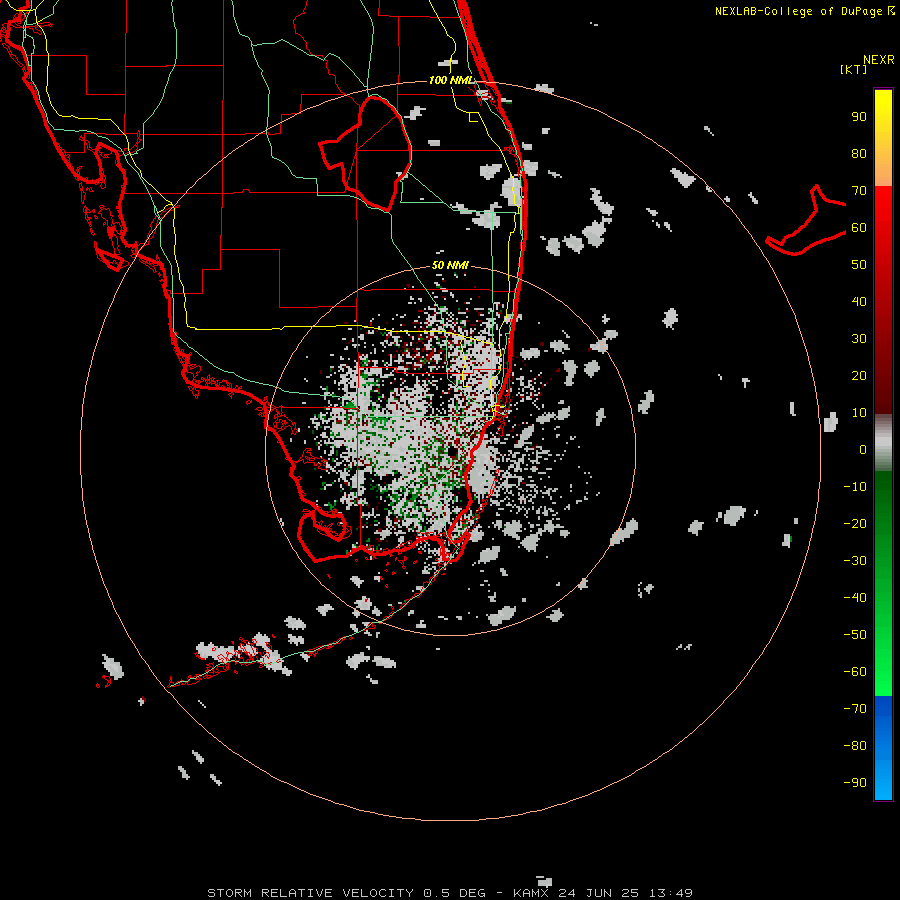Select the "NEXLAB-College of DuPage" header text

pos(800,11)
